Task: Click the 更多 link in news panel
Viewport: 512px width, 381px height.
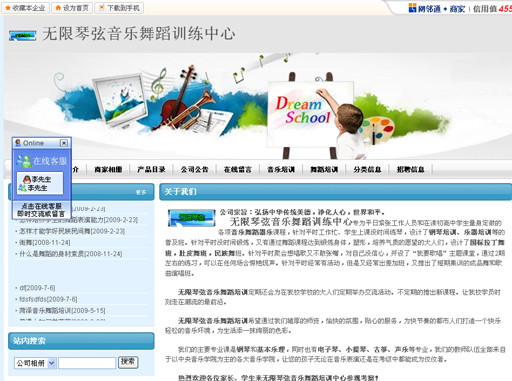Action: [141, 192]
